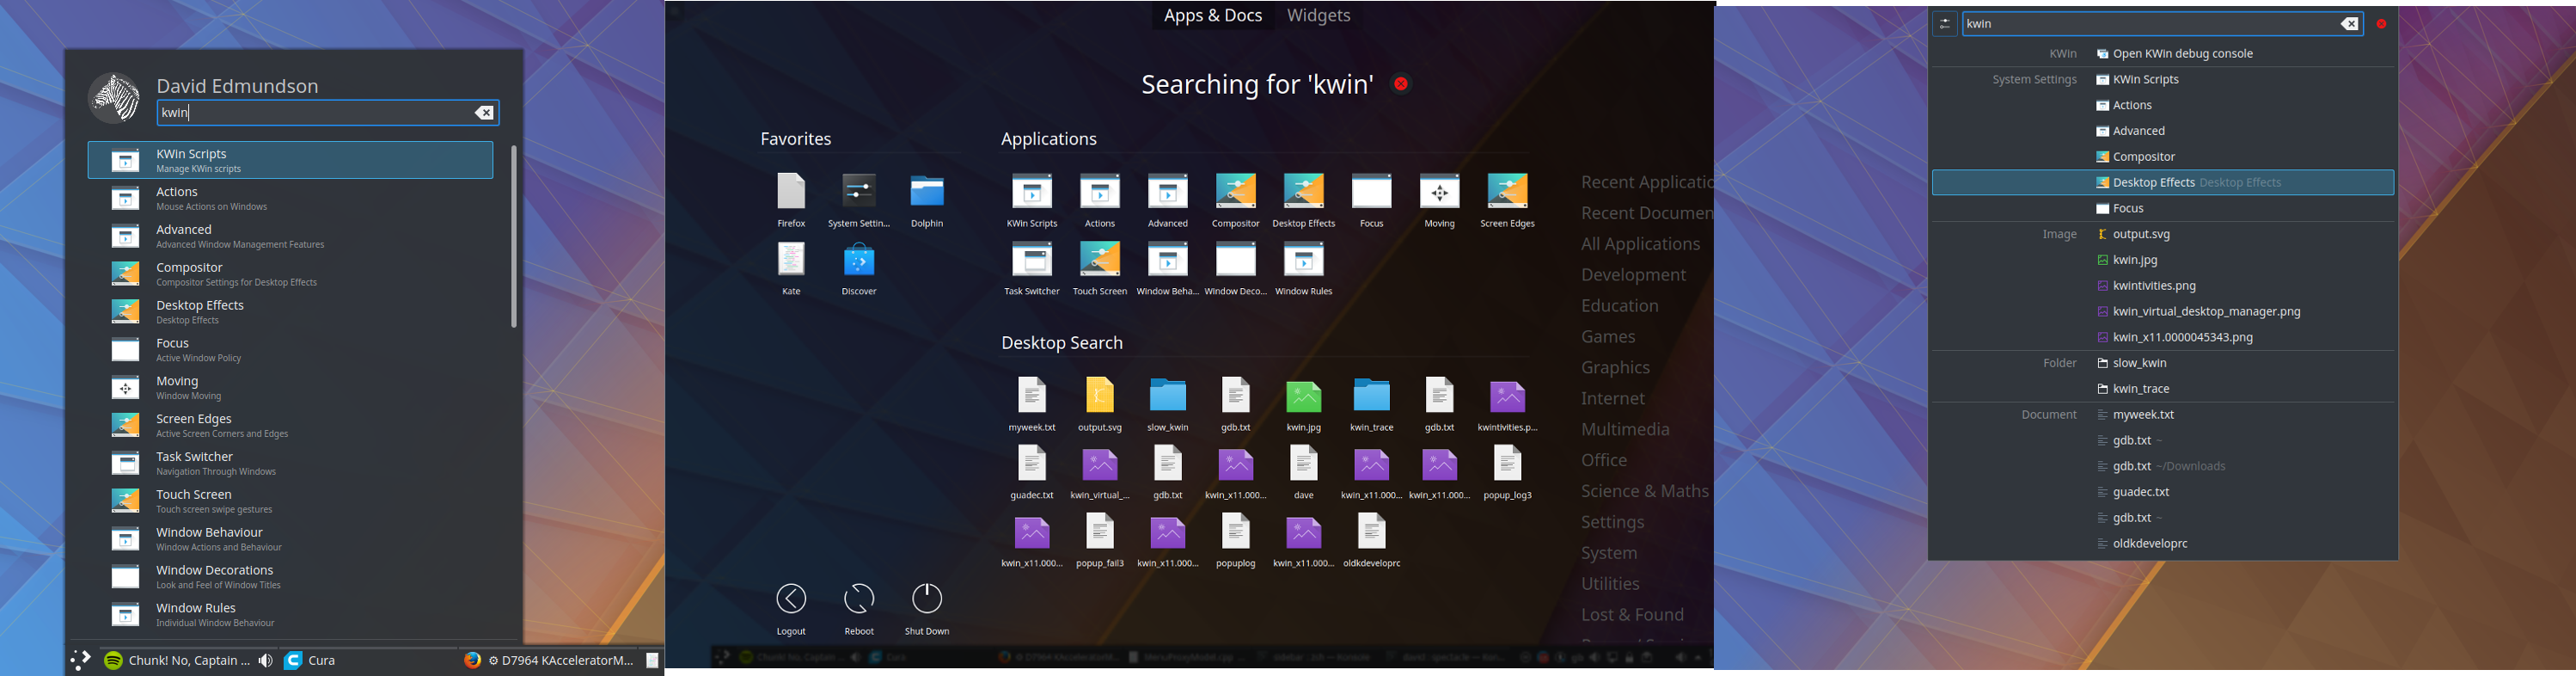Image resolution: width=2576 pixels, height=676 pixels.
Task: Open Window Rules entry in launcher list
Action: coord(290,615)
